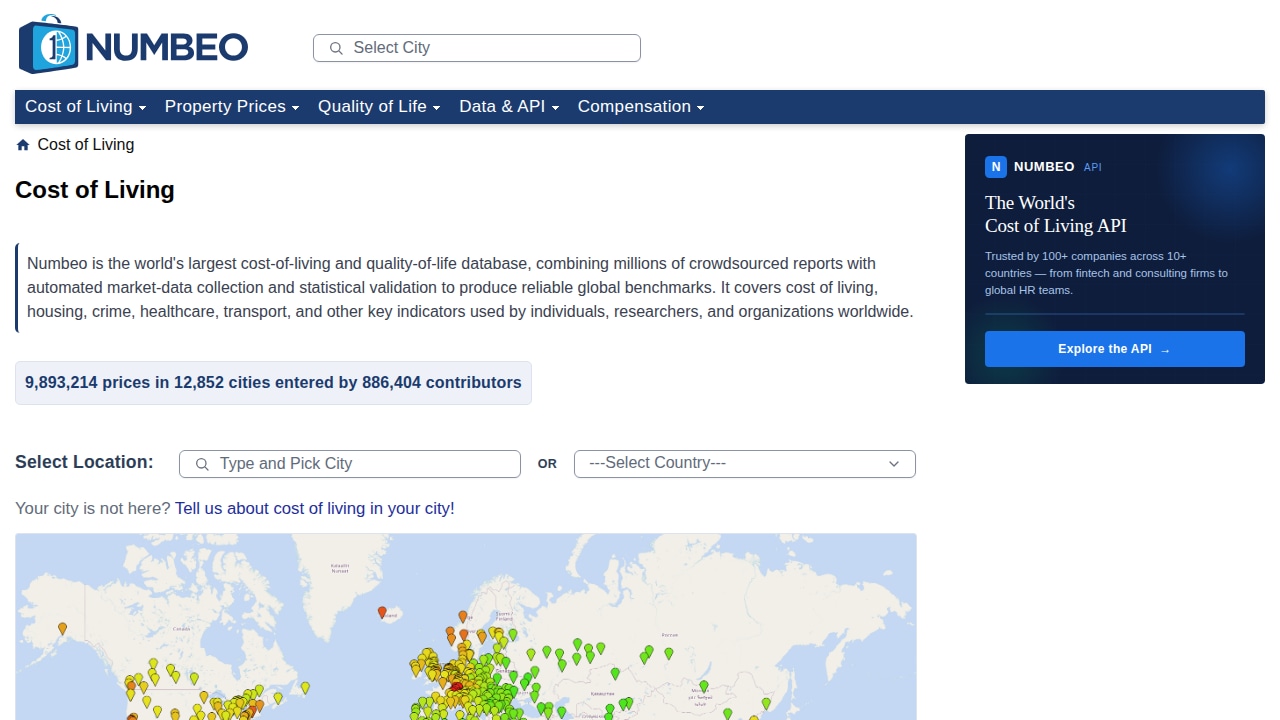Open the Quality of Life menu
This screenshot has width=1280, height=720.
tap(379, 107)
